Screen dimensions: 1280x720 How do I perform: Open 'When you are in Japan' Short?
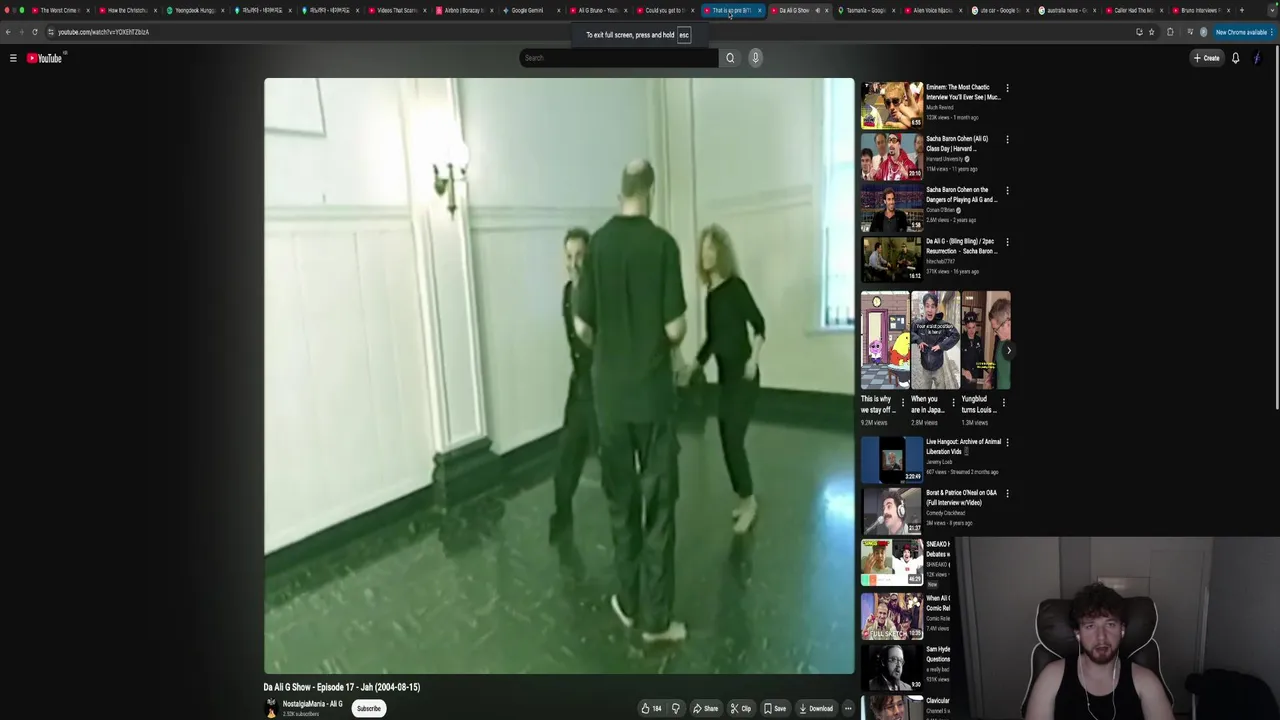pos(935,340)
